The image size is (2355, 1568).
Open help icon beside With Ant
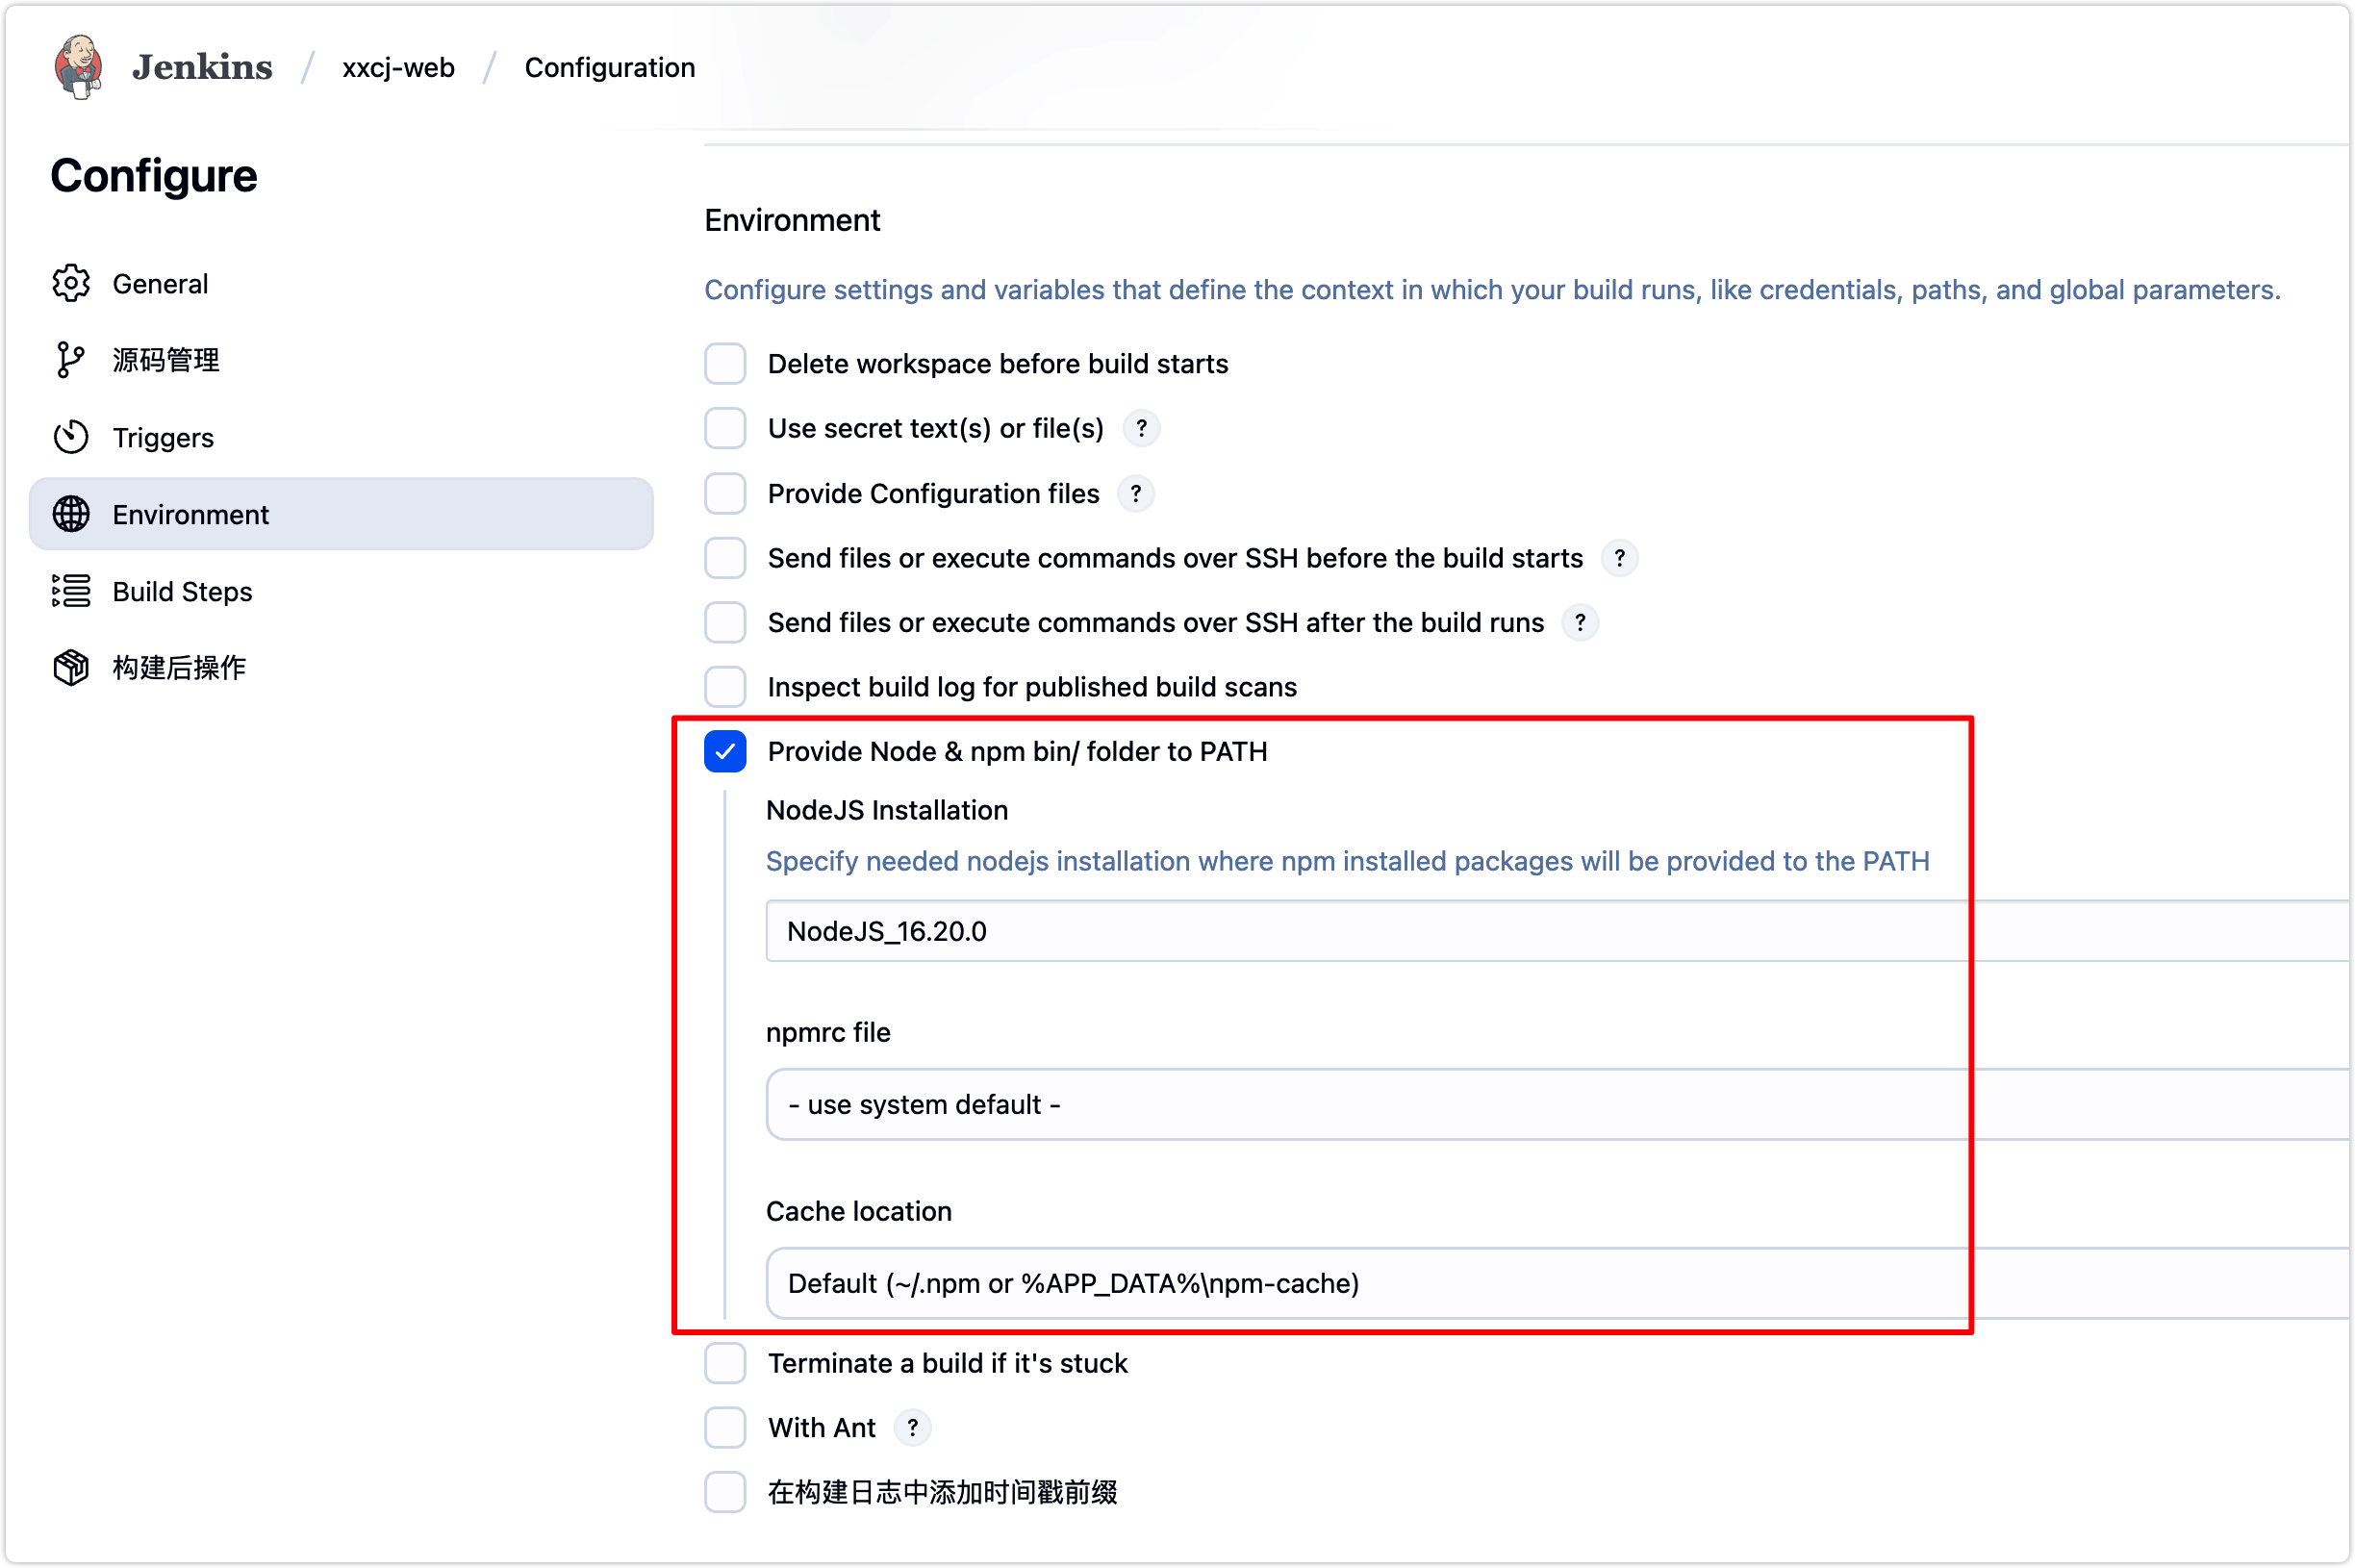point(912,1427)
